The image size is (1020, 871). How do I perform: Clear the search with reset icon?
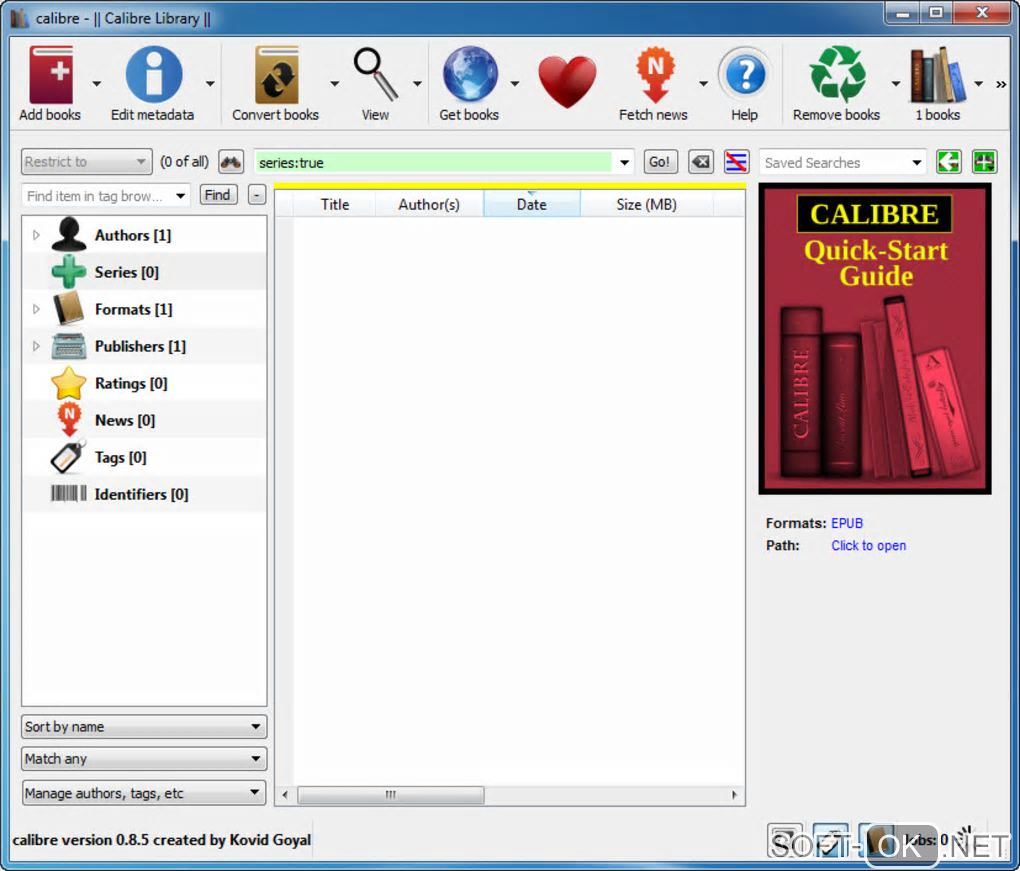click(701, 162)
